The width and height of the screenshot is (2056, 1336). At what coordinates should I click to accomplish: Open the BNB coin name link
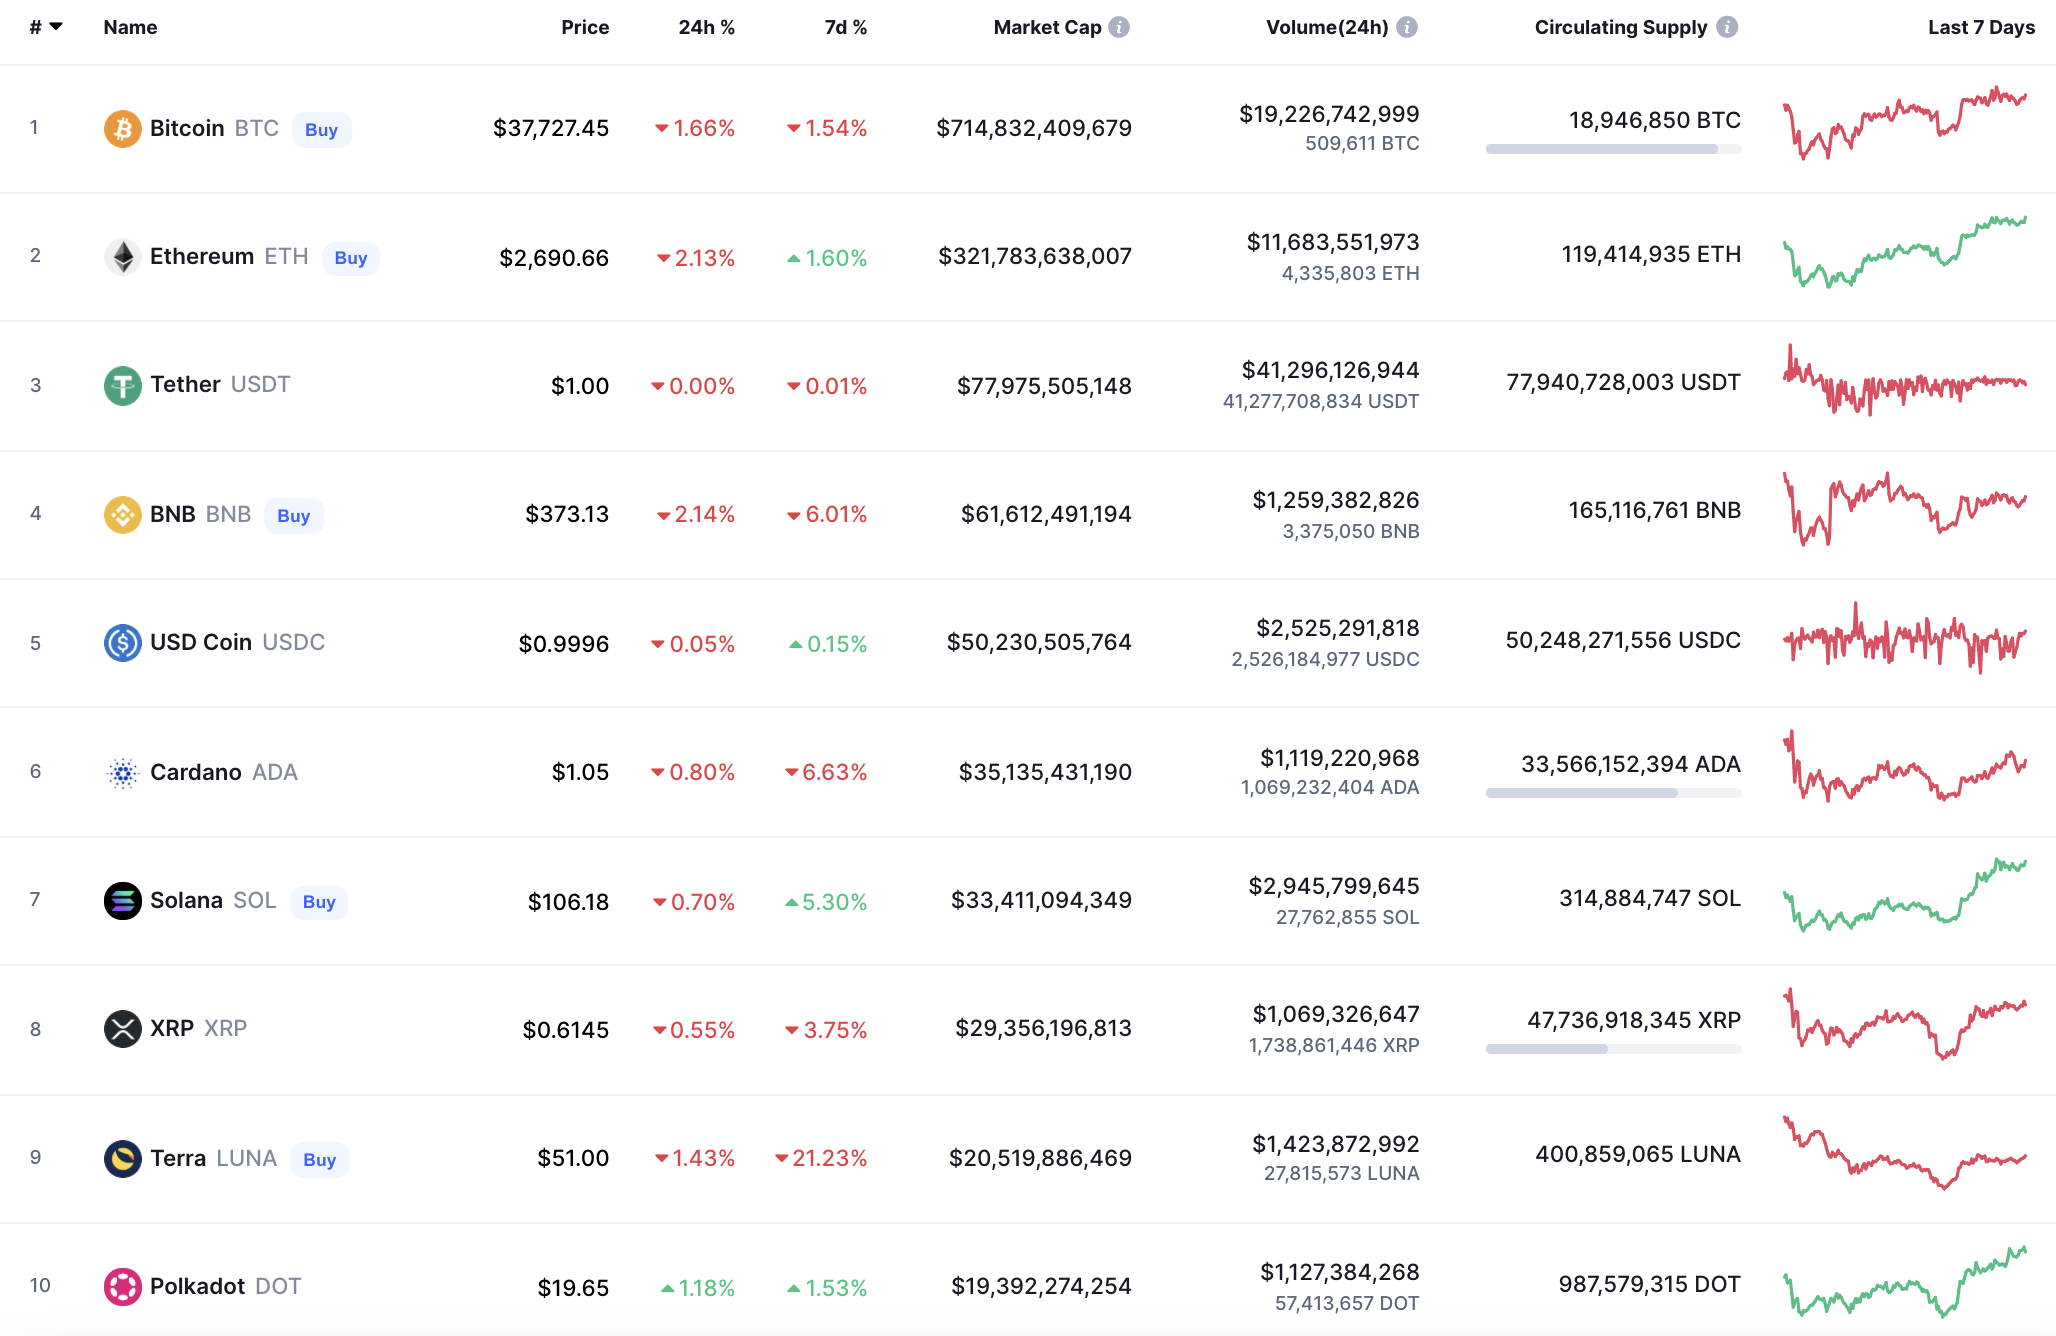pos(173,514)
